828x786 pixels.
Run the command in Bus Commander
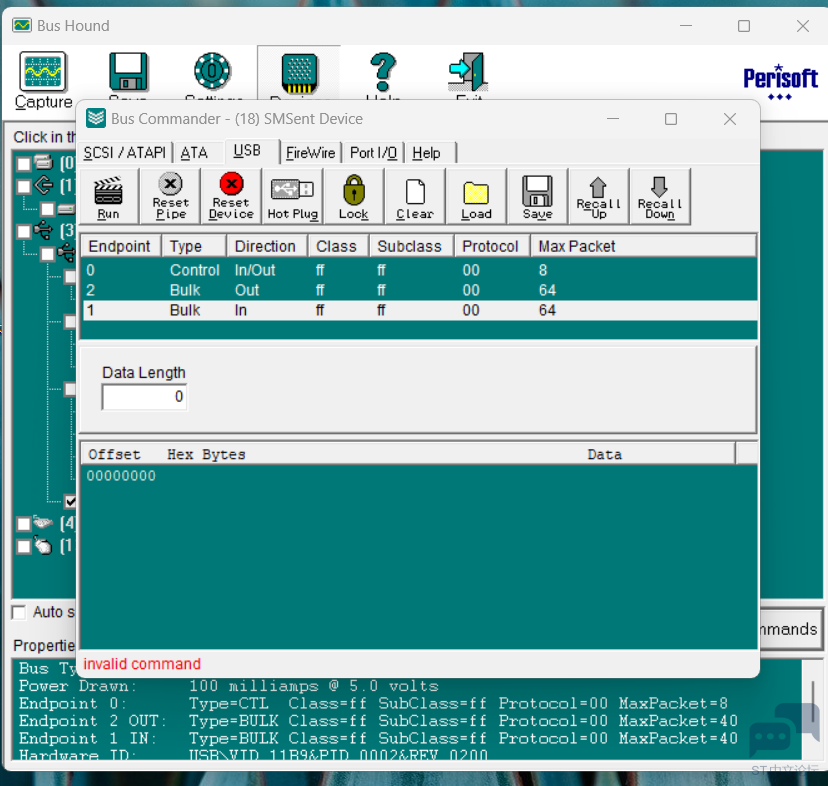[108, 197]
